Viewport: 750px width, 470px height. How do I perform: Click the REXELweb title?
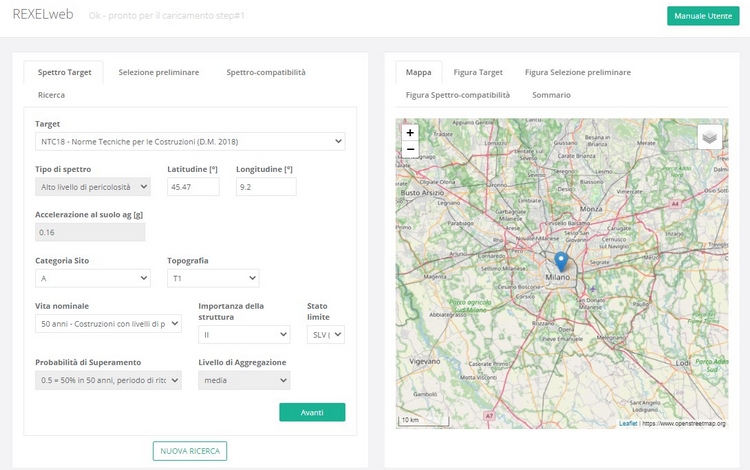coord(43,14)
